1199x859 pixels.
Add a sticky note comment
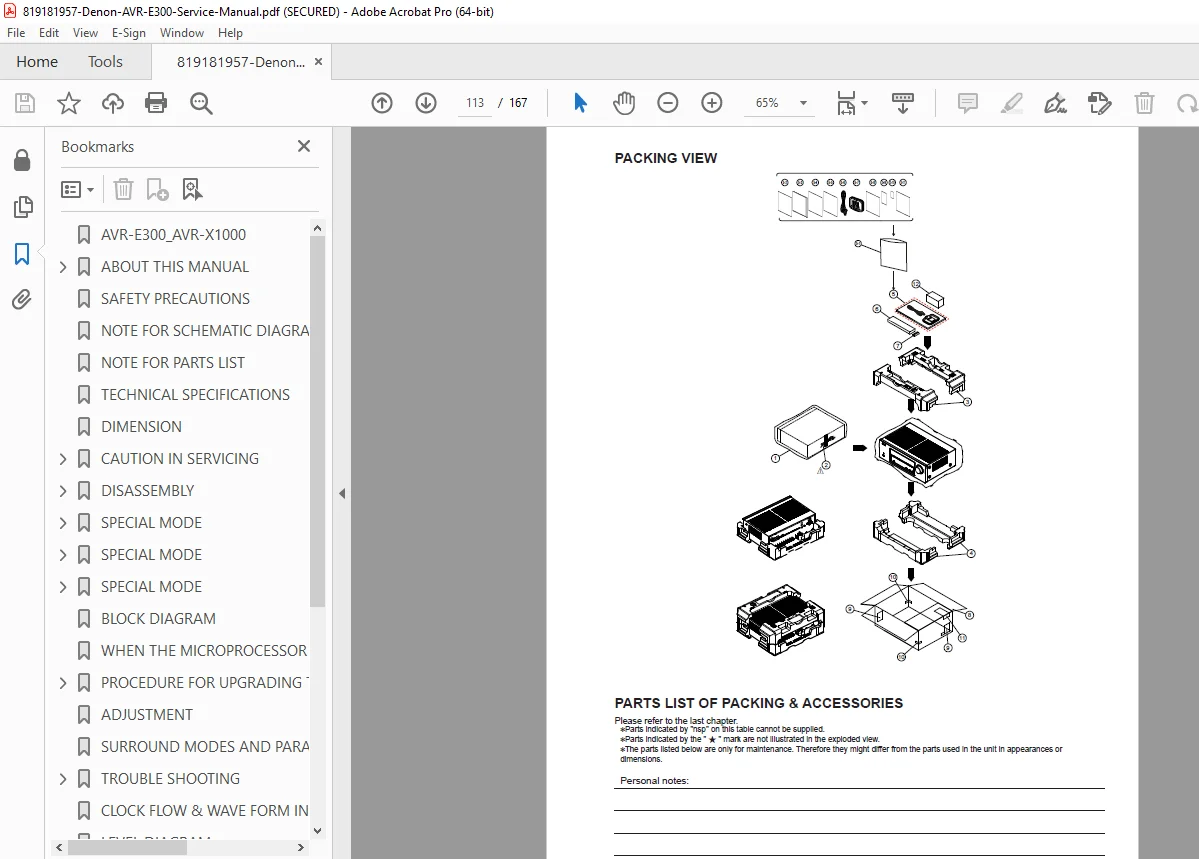coord(968,102)
